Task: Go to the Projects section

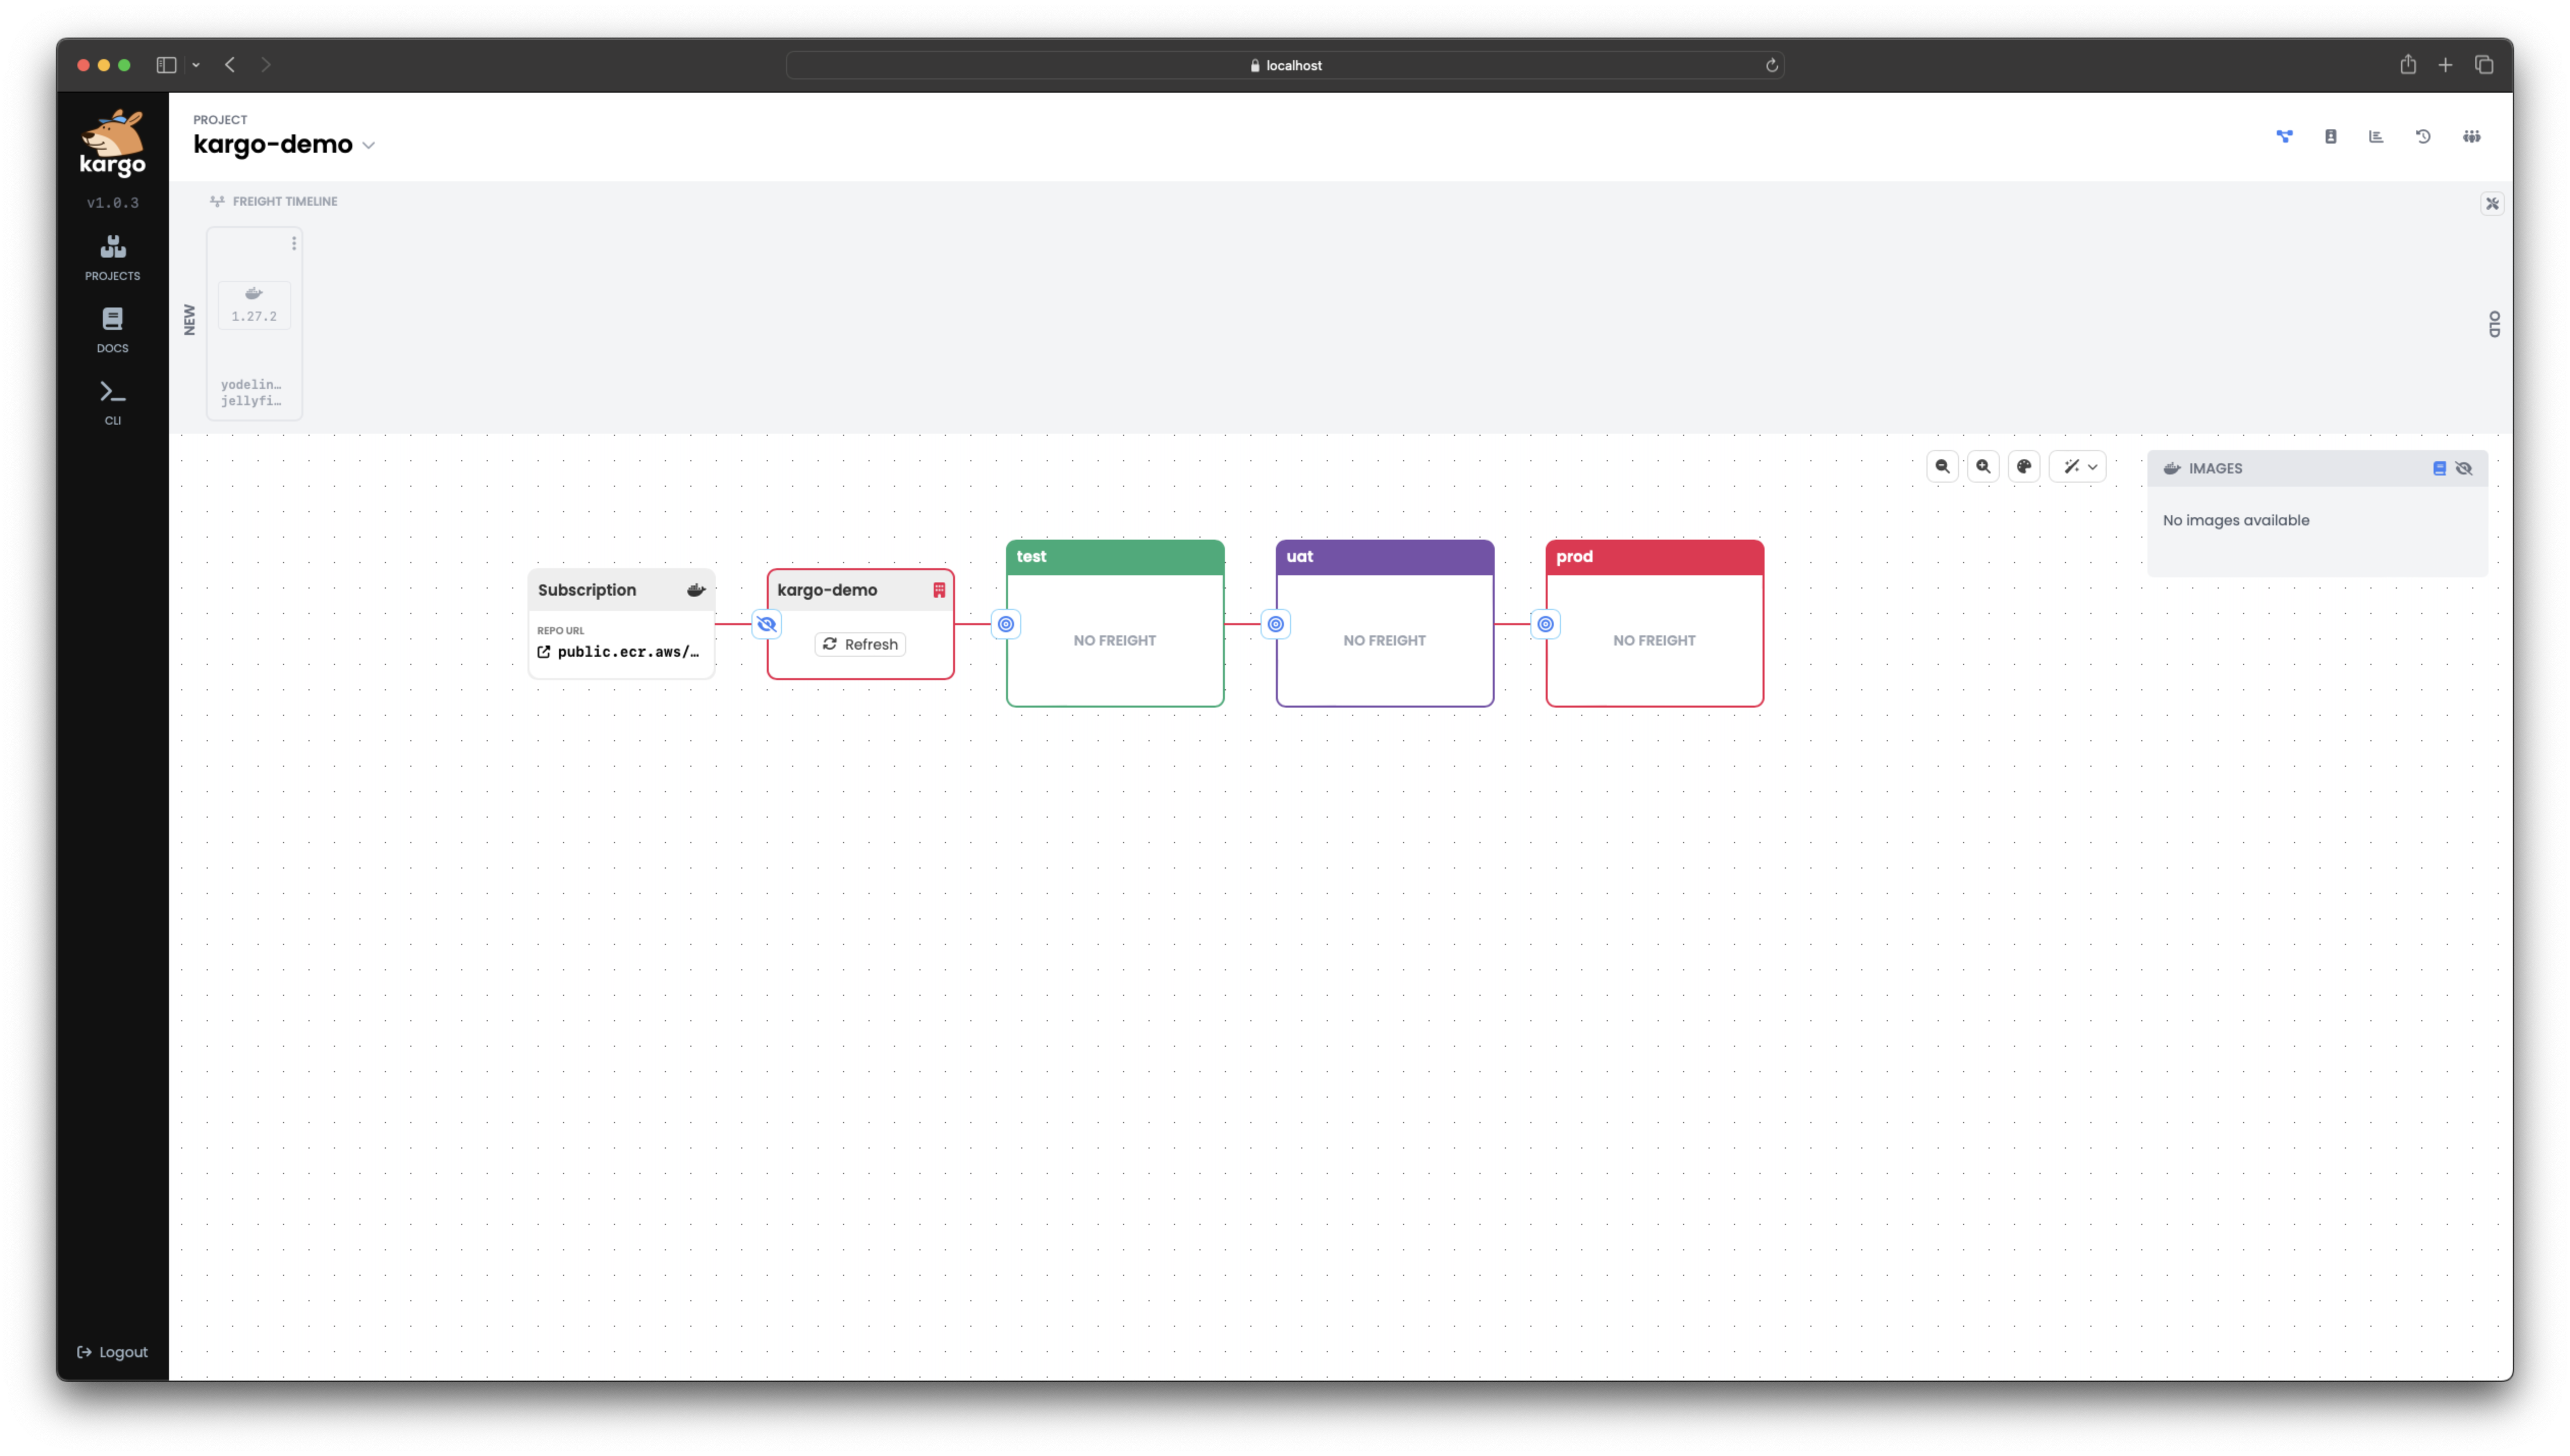Action: pyautogui.click(x=112, y=257)
